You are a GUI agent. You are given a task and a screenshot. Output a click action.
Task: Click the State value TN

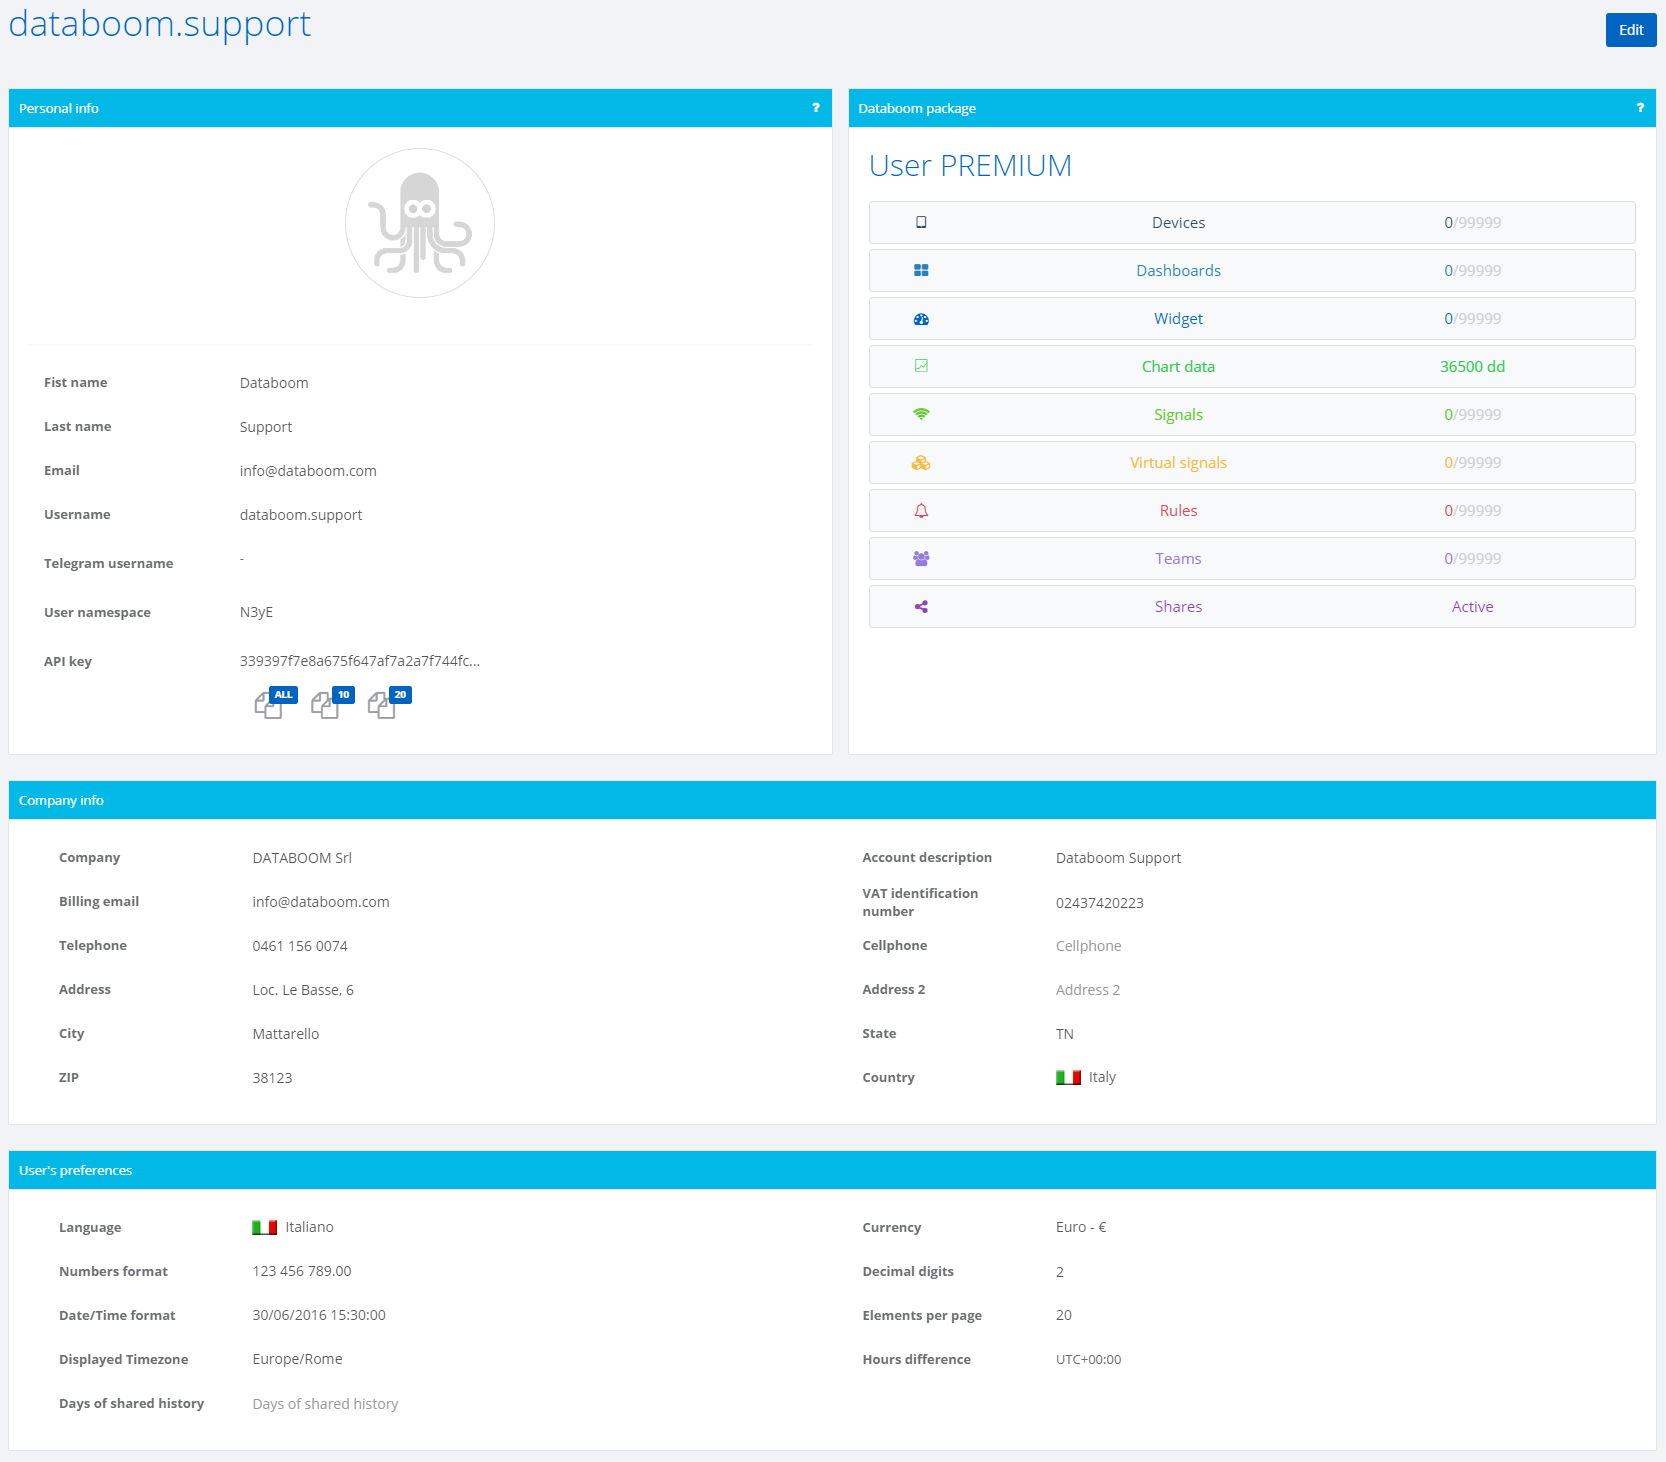click(x=1065, y=1034)
